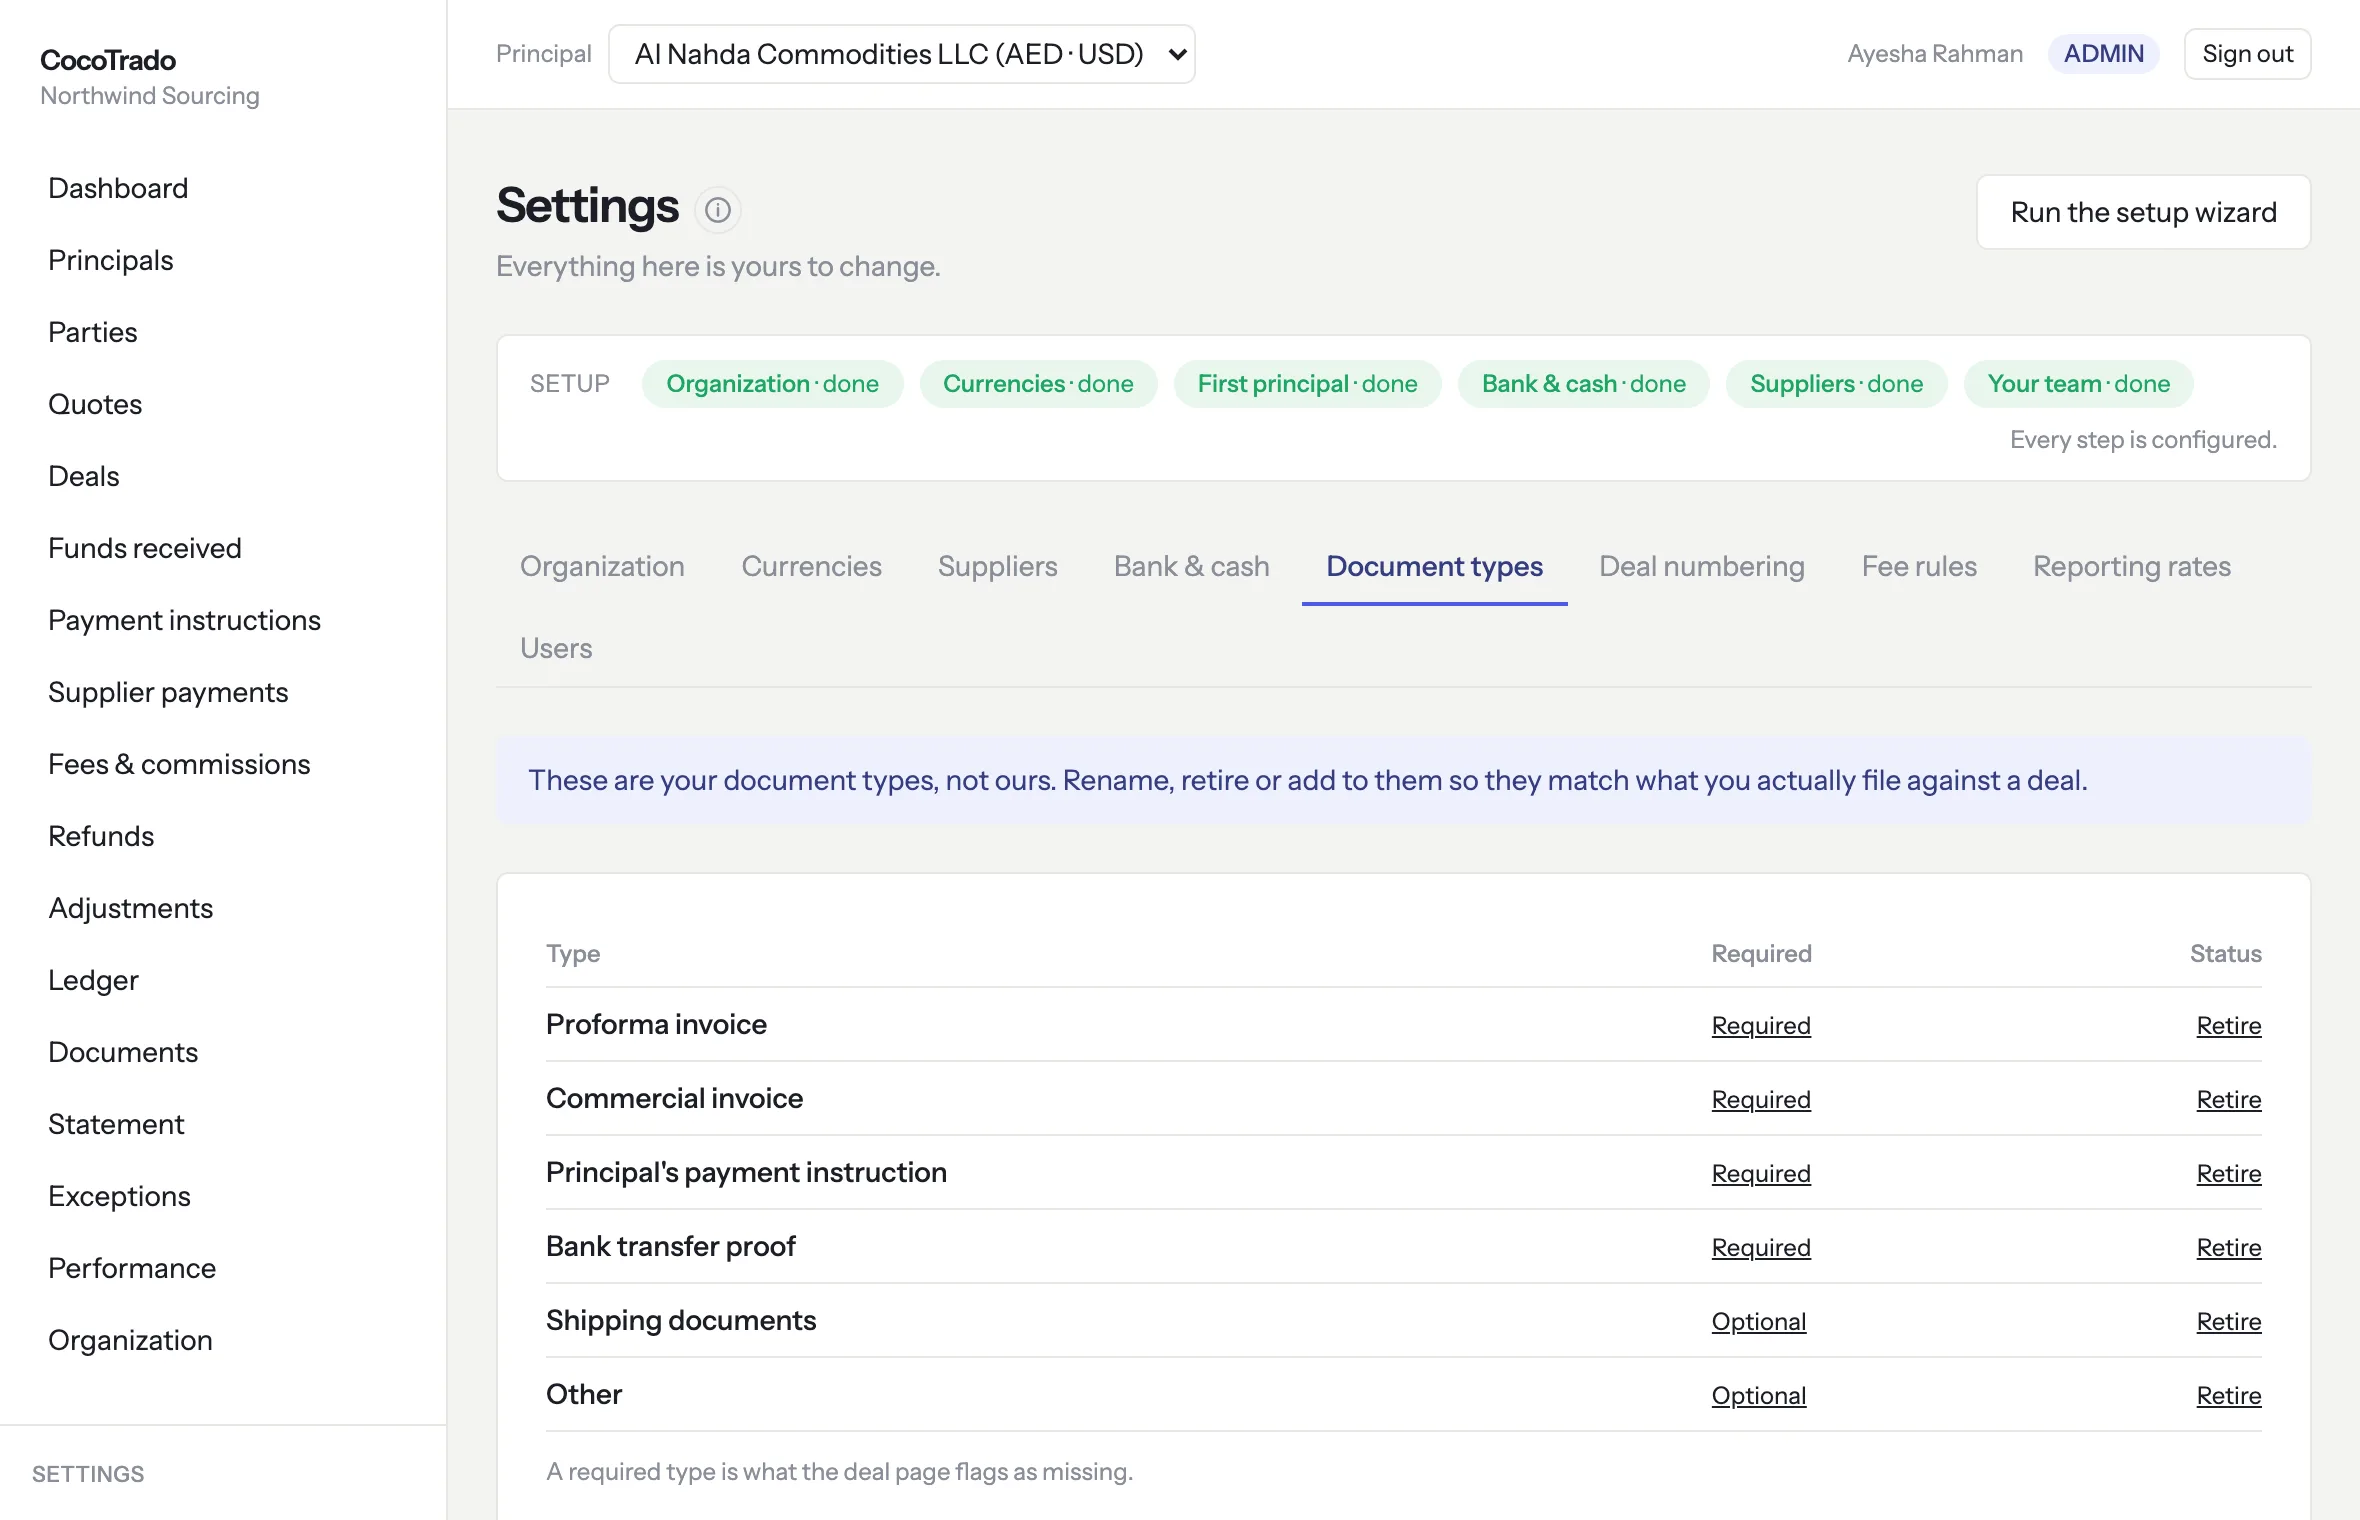Switch to Reporting rates tab

(x=2131, y=566)
